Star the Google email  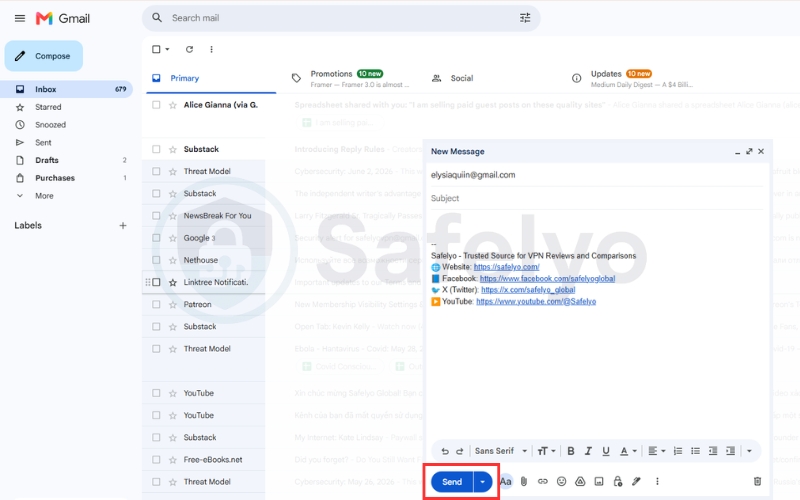coord(173,238)
